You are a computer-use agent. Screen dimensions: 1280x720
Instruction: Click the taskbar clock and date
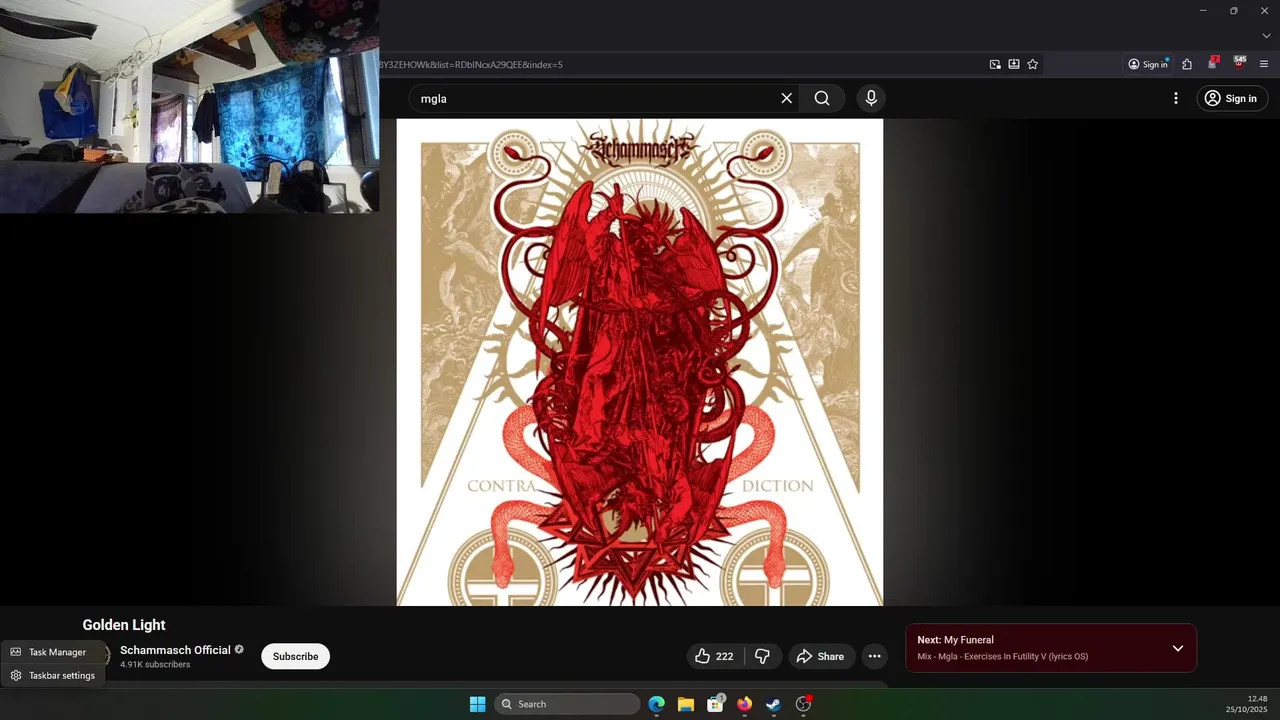tap(1247, 704)
